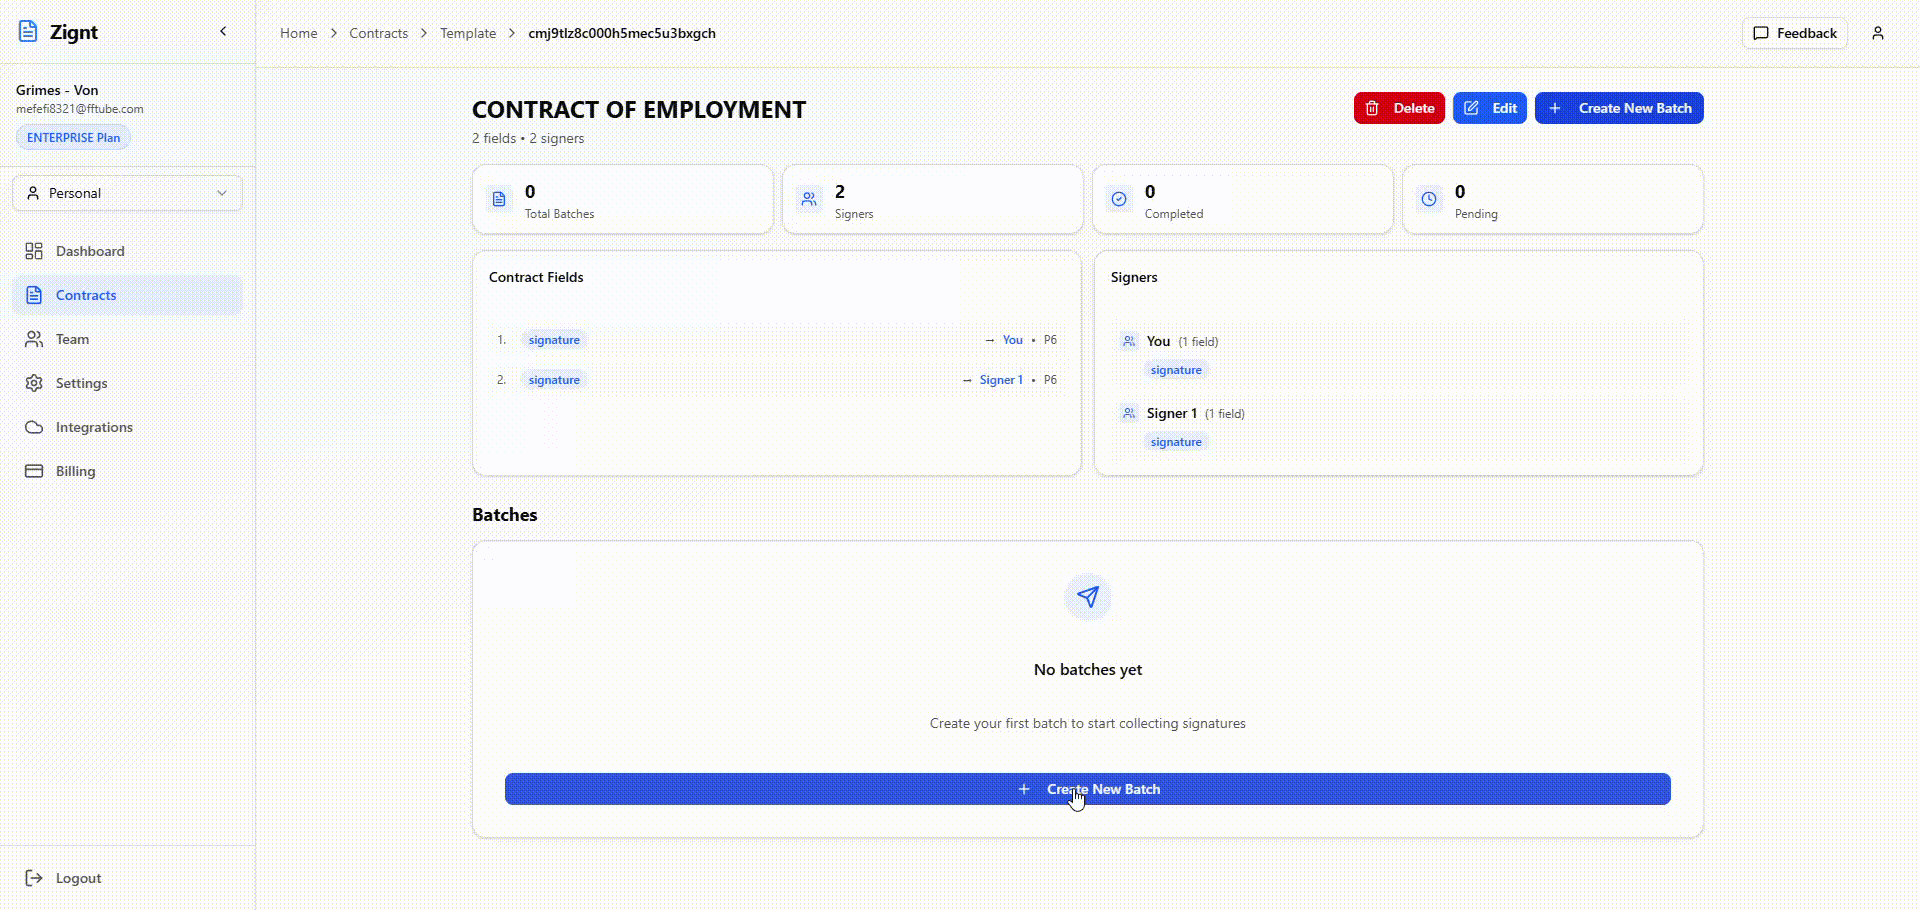Viewport: 1920px width, 910px height.
Task: Go to Home breadcrumb link
Action: [298, 33]
